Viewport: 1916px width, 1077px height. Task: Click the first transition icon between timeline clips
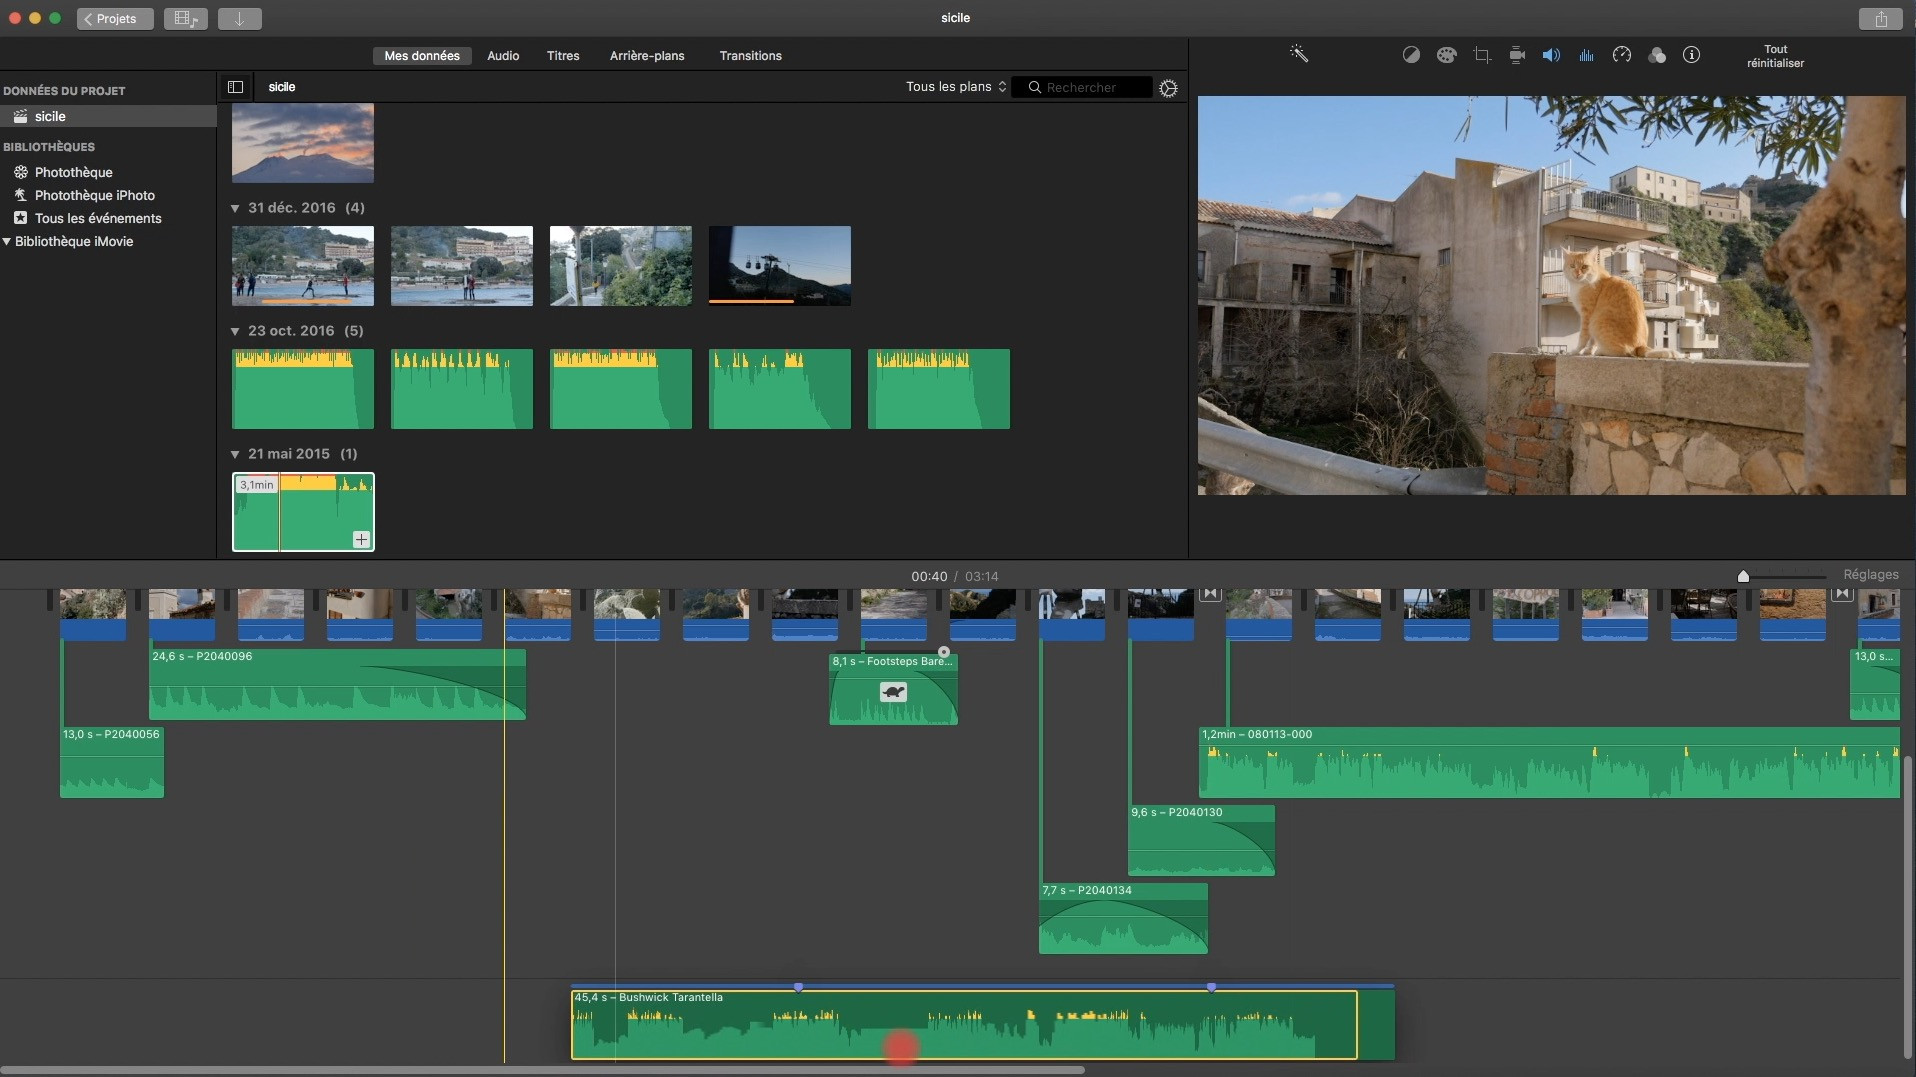pos(1210,594)
